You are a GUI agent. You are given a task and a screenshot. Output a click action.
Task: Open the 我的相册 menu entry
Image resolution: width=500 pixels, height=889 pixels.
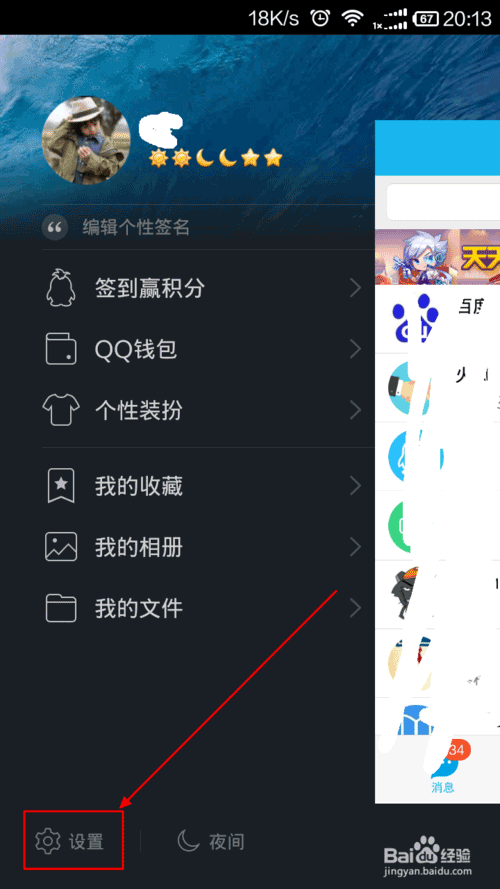point(209,547)
